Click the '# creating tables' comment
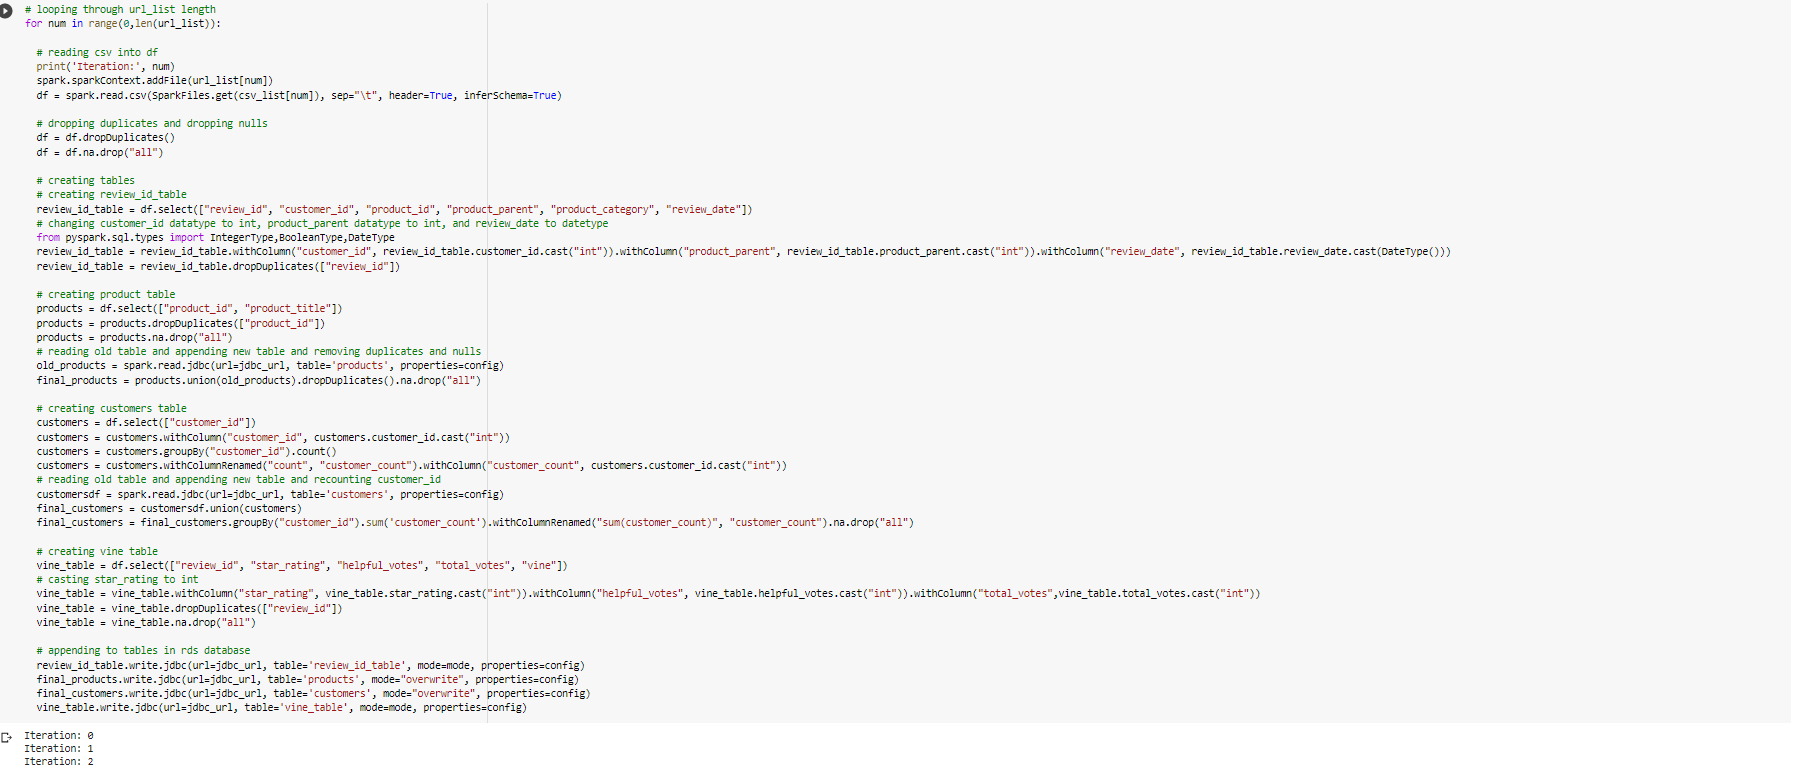Viewport: 1794px width, 781px height. (86, 181)
